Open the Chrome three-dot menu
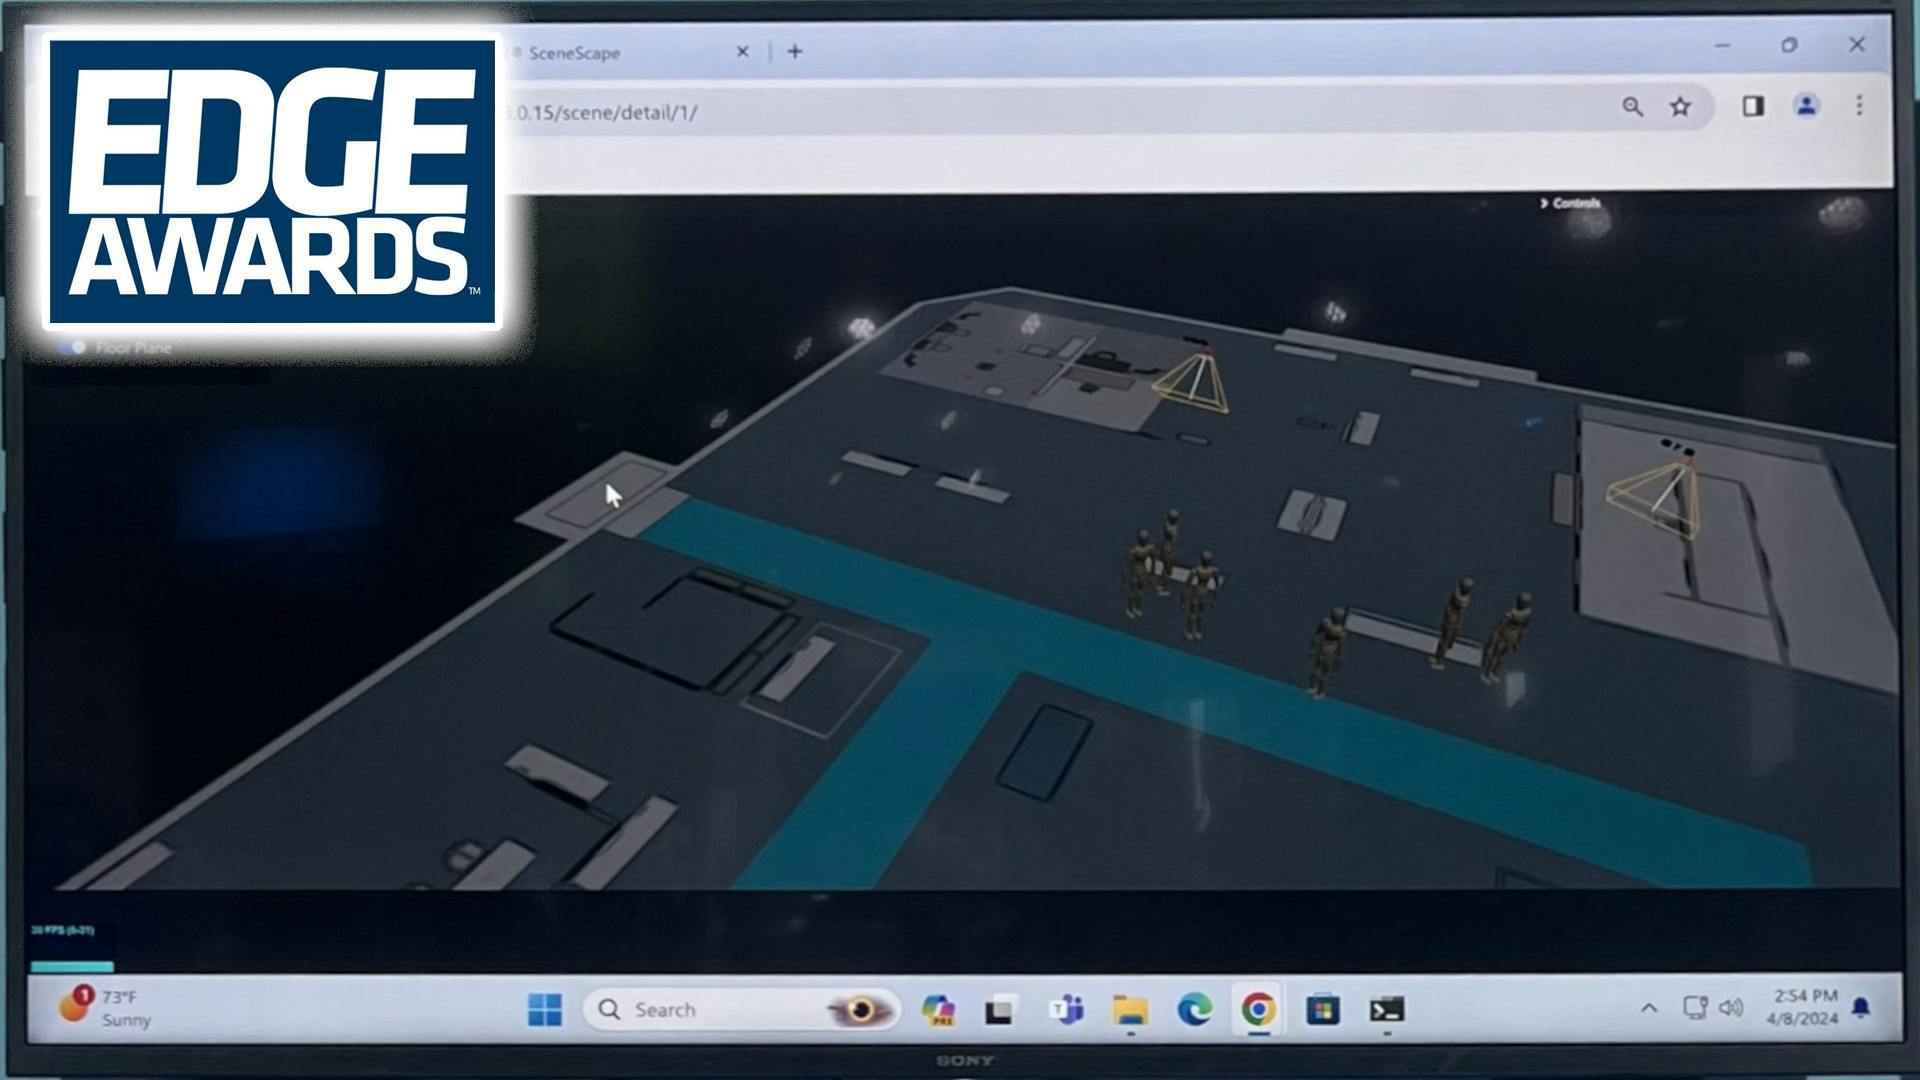1920x1080 pixels. pyautogui.click(x=1860, y=106)
